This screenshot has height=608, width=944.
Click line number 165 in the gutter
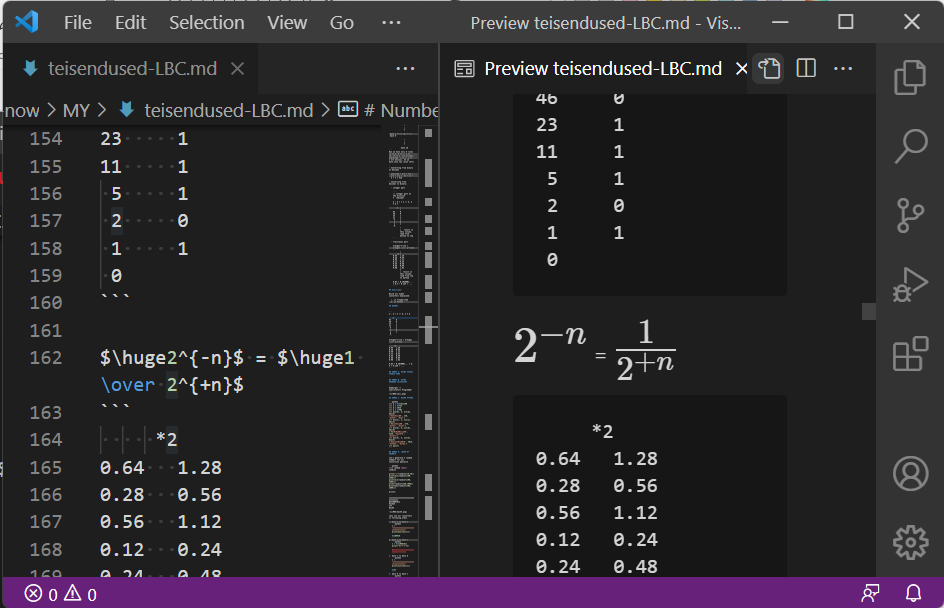point(46,468)
